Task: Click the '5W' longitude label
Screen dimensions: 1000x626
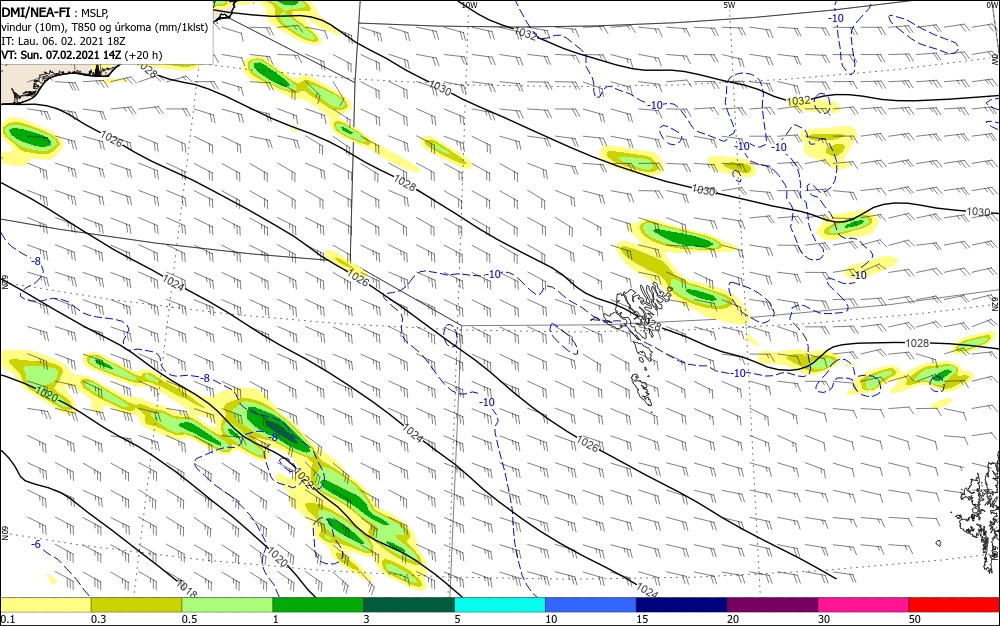Action: pos(730,5)
